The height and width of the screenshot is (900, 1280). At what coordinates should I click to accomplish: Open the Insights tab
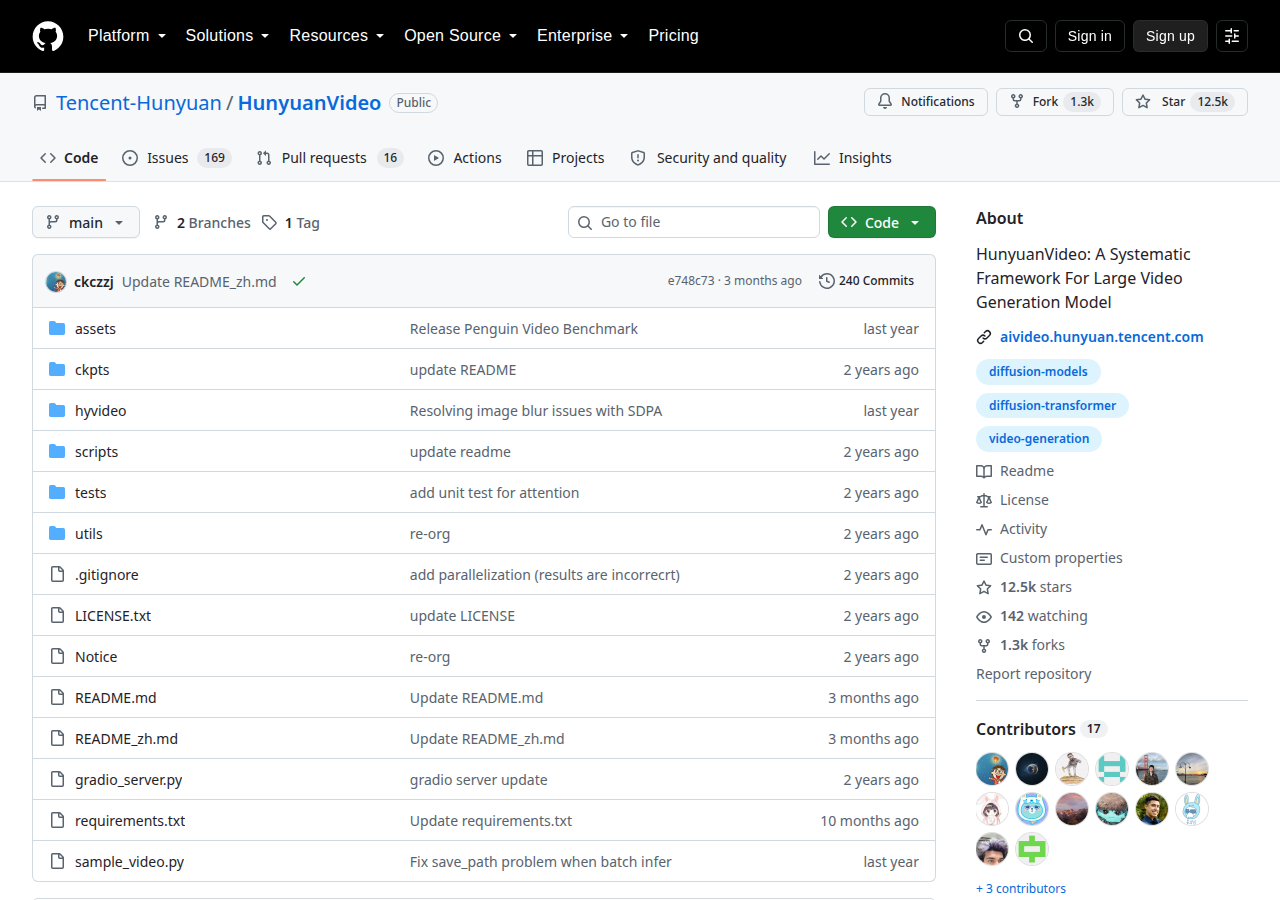(x=853, y=158)
